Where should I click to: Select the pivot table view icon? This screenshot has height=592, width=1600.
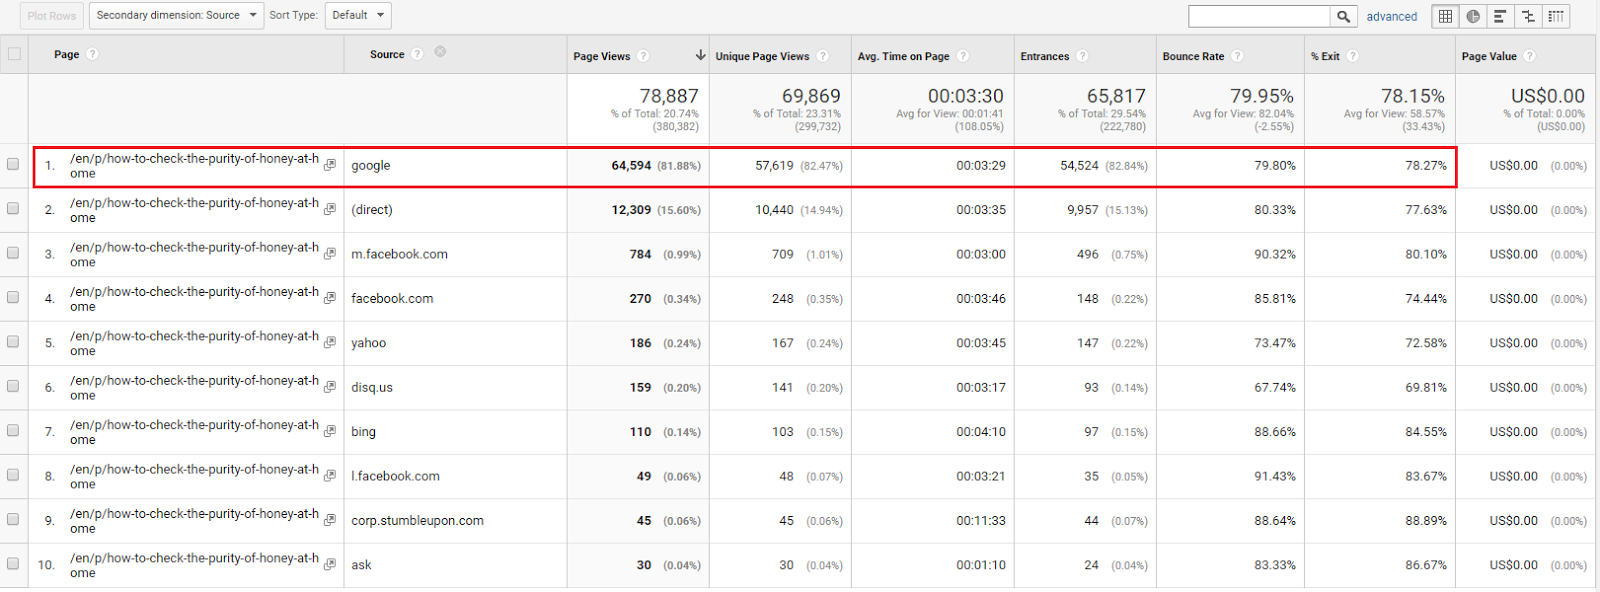[1556, 16]
